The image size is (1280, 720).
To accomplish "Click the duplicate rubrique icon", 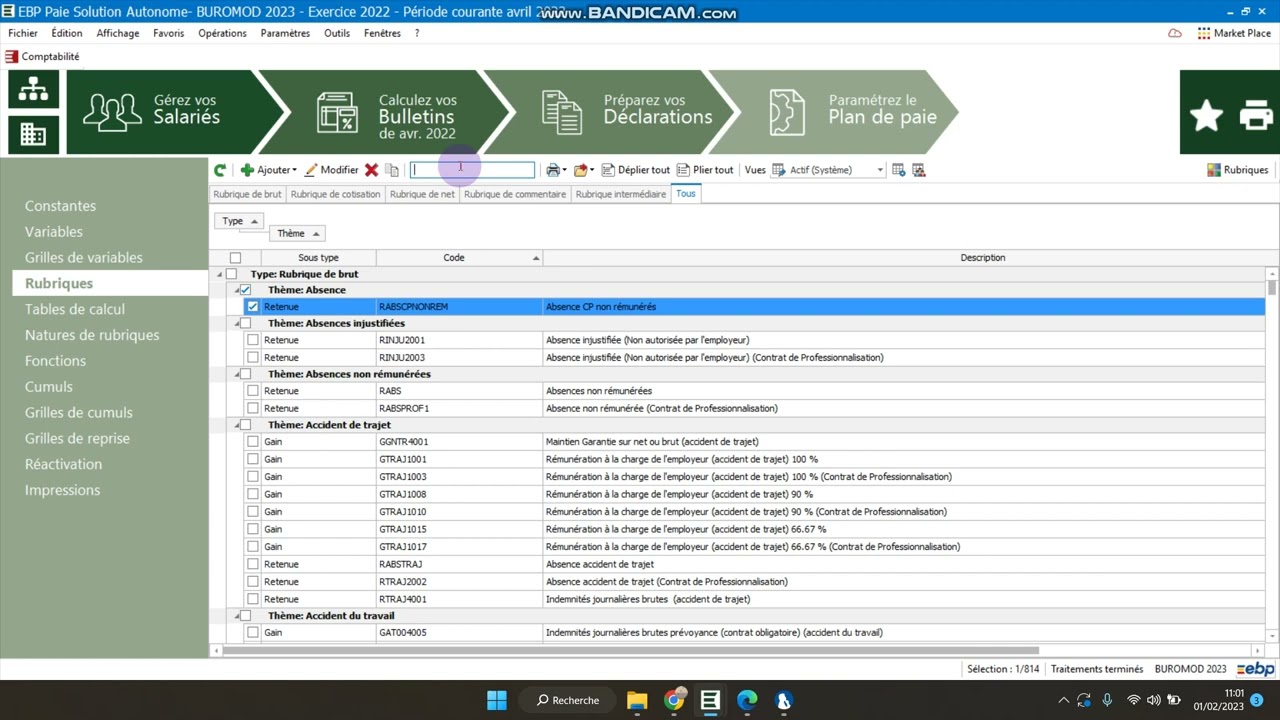I will pos(392,170).
